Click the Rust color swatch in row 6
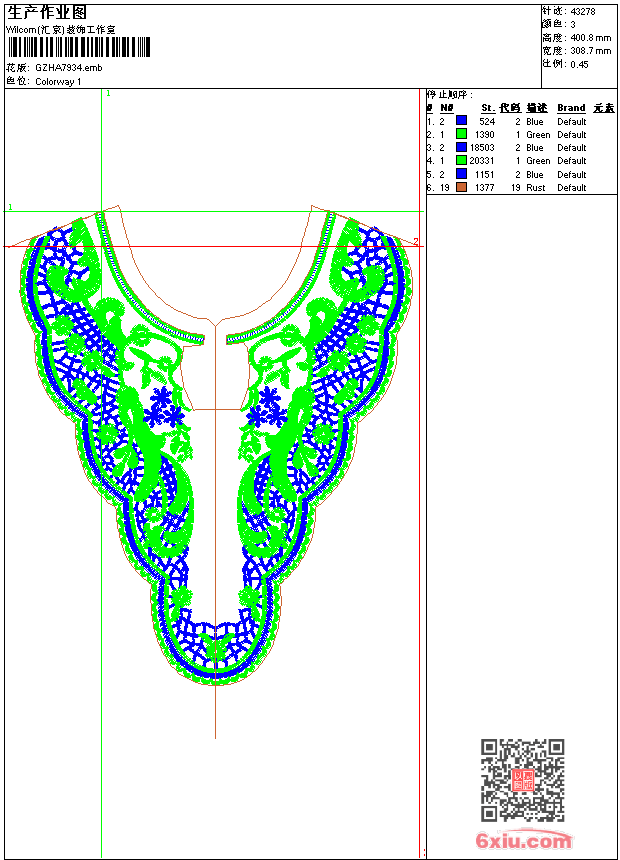 coord(461,187)
